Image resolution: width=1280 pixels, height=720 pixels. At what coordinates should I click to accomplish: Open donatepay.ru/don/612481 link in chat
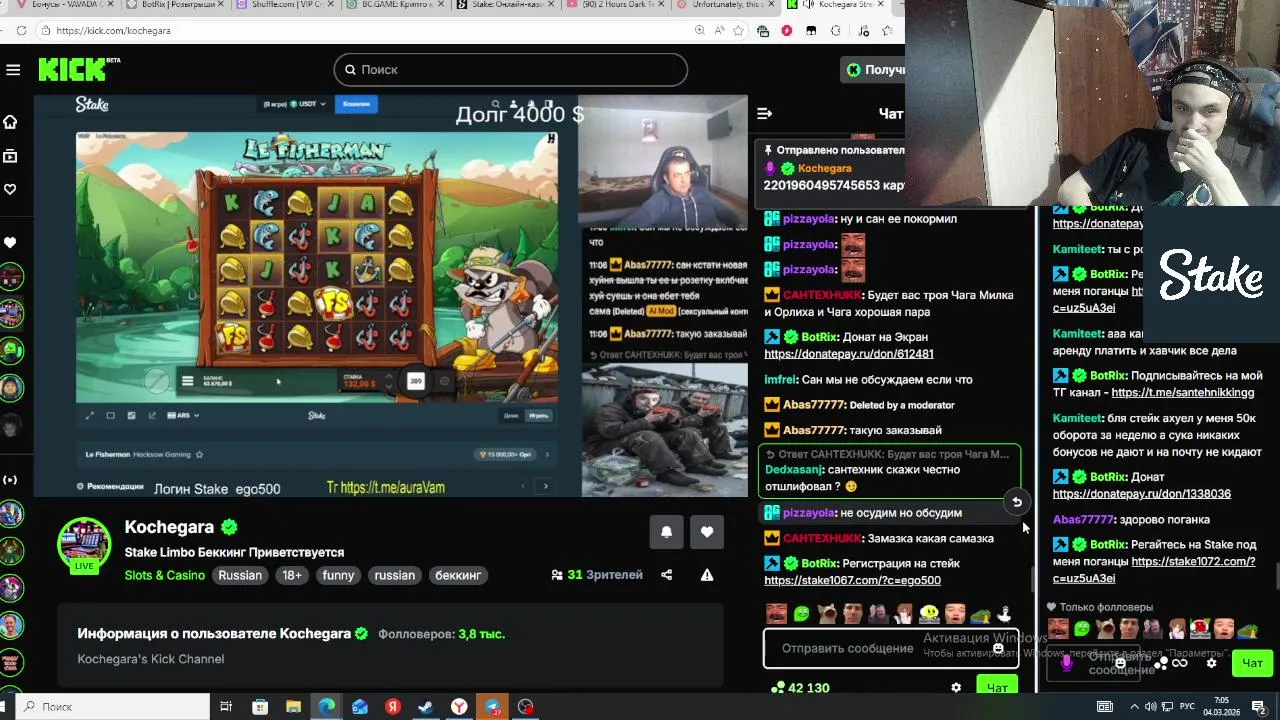849,354
